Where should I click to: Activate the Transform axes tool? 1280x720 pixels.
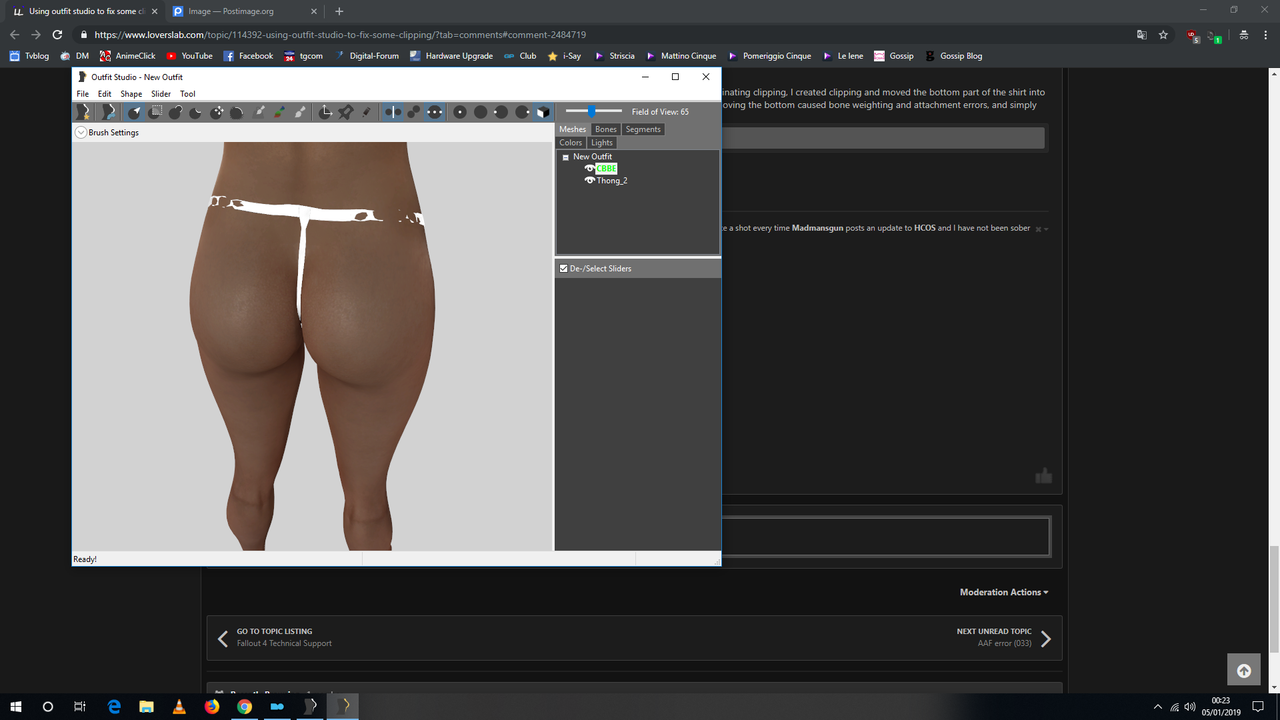tap(325, 112)
